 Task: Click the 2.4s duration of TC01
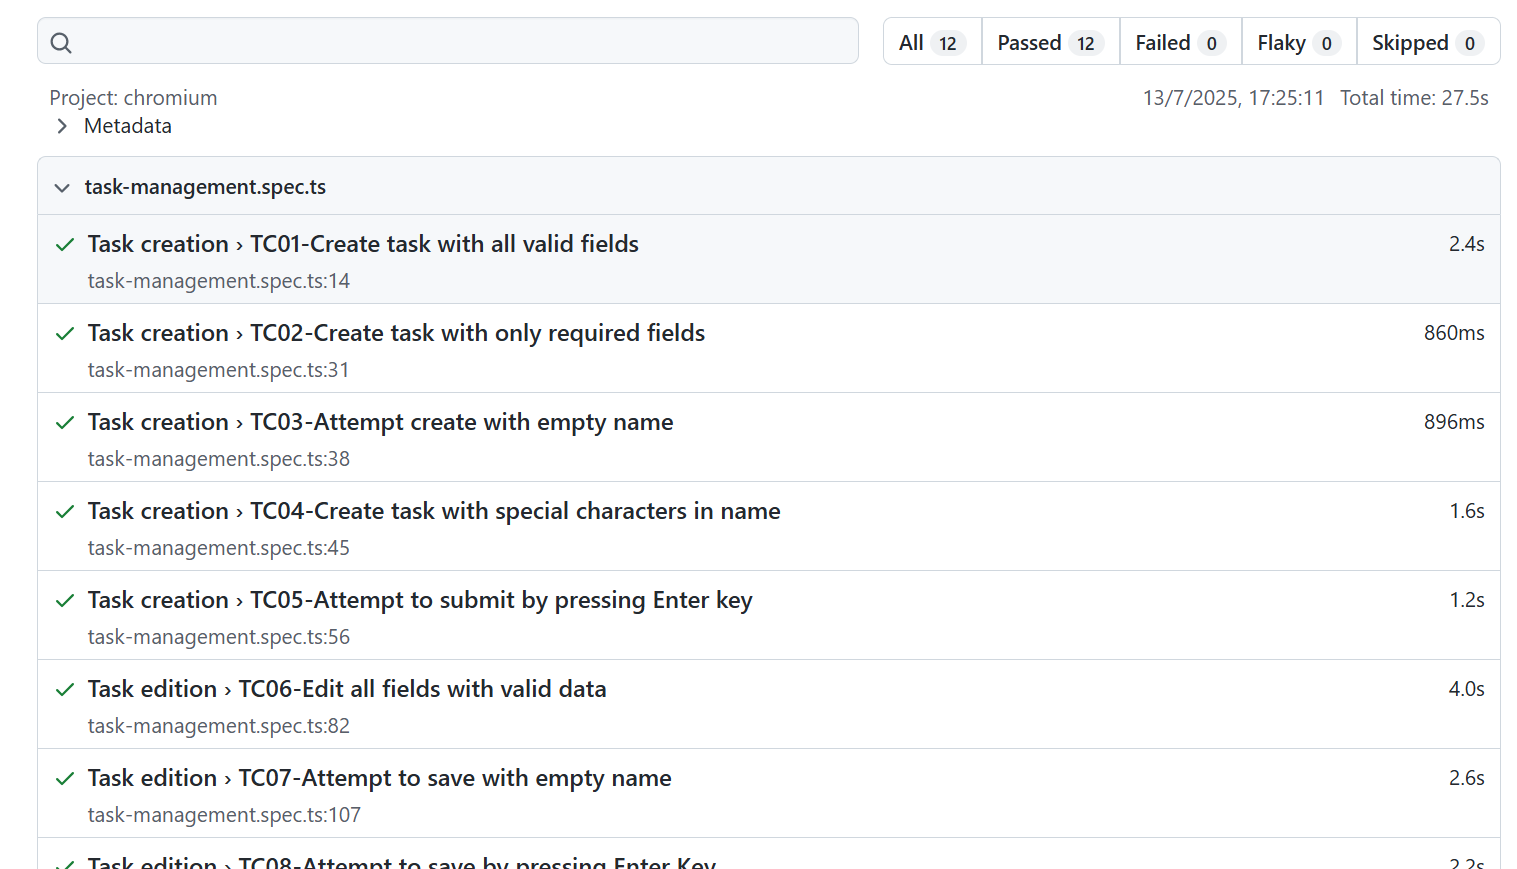tap(1466, 244)
